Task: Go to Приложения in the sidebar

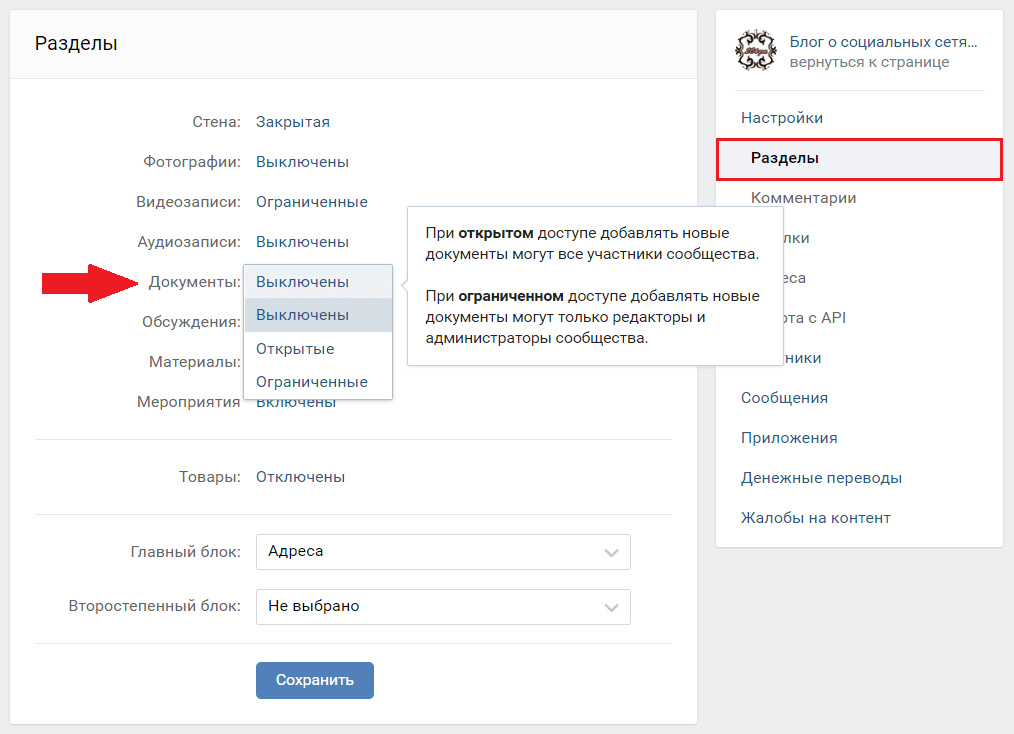Action: (789, 438)
